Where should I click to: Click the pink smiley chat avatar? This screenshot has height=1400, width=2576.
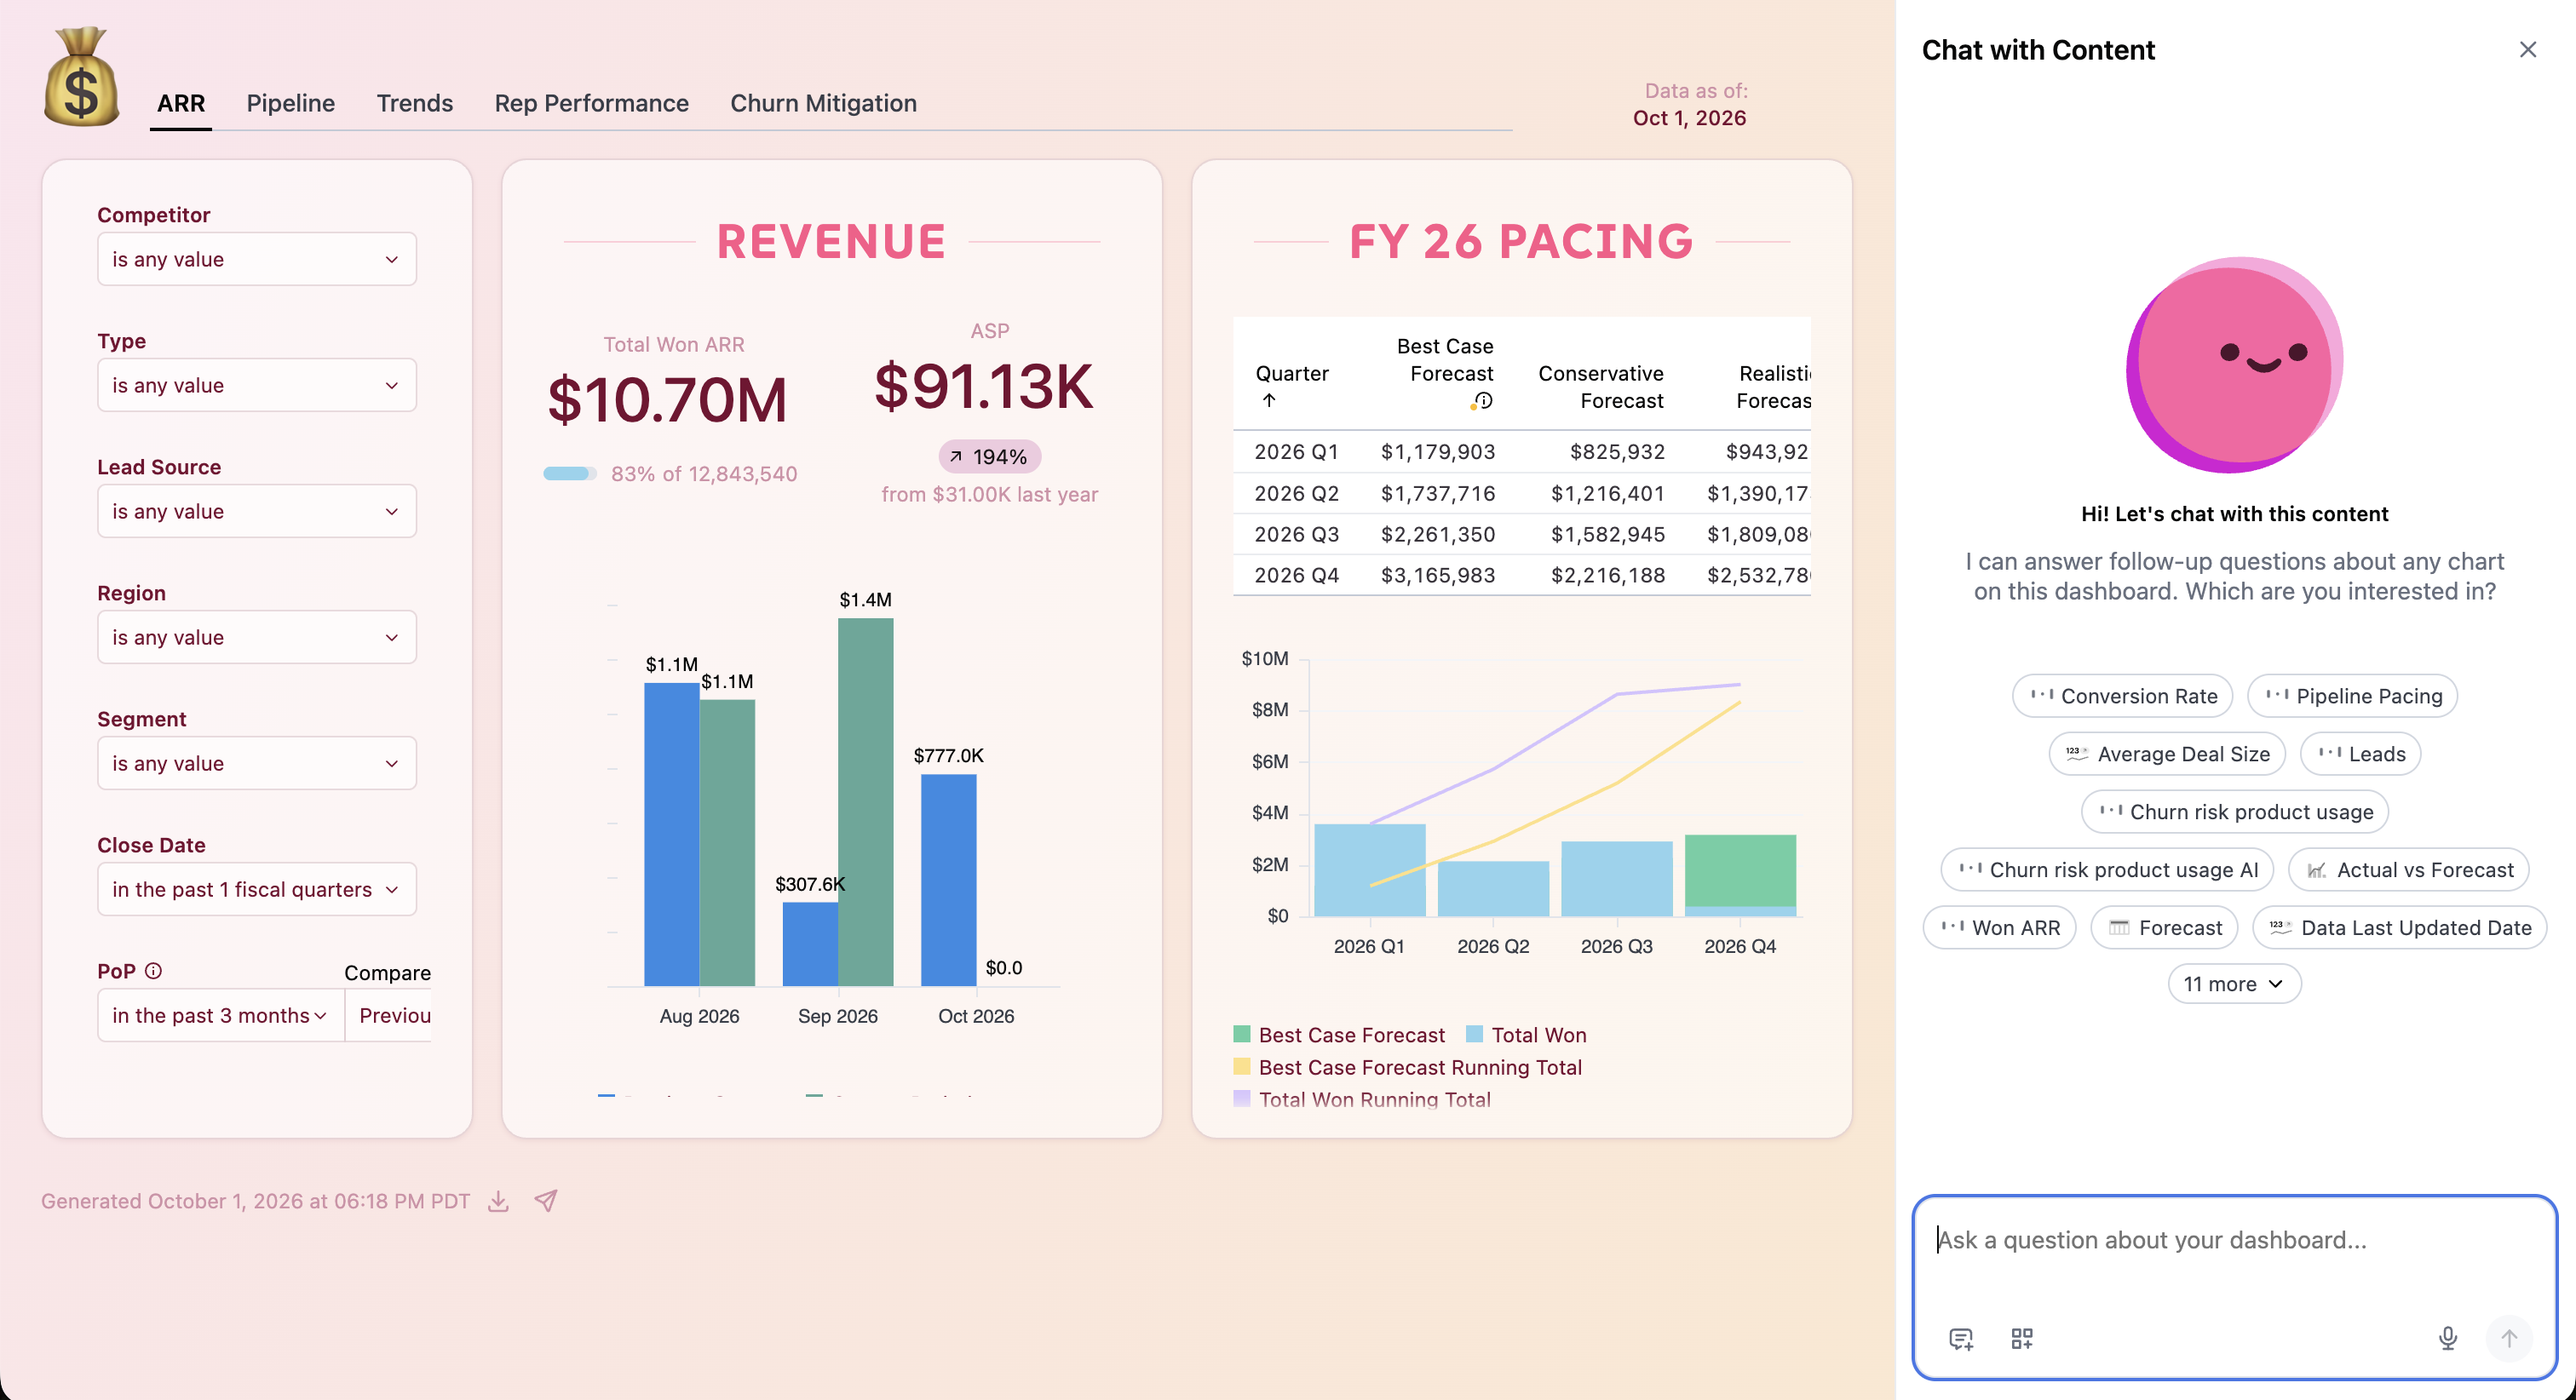click(x=2234, y=364)
